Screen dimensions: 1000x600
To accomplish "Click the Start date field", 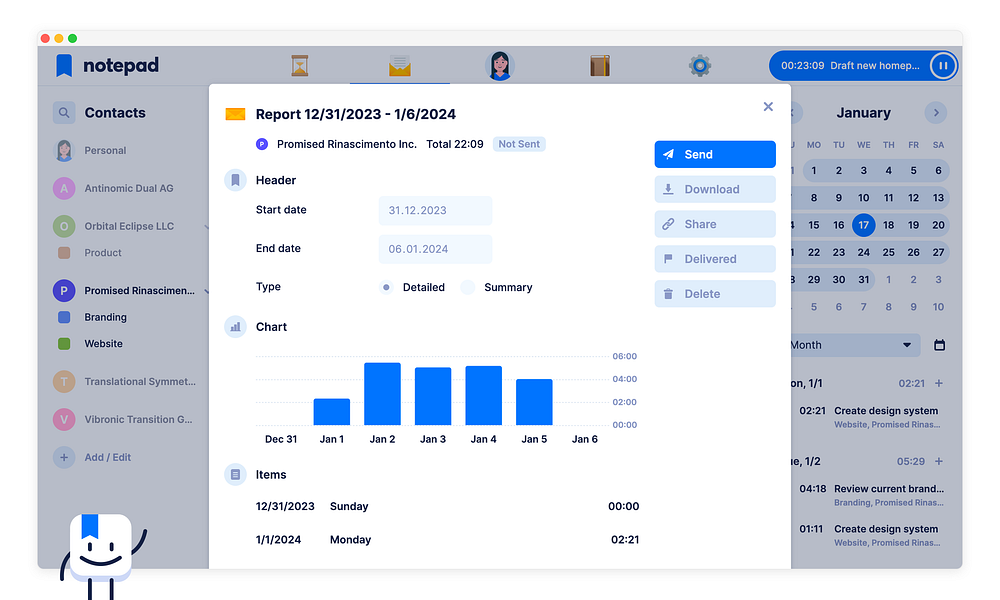I will 436,210.
